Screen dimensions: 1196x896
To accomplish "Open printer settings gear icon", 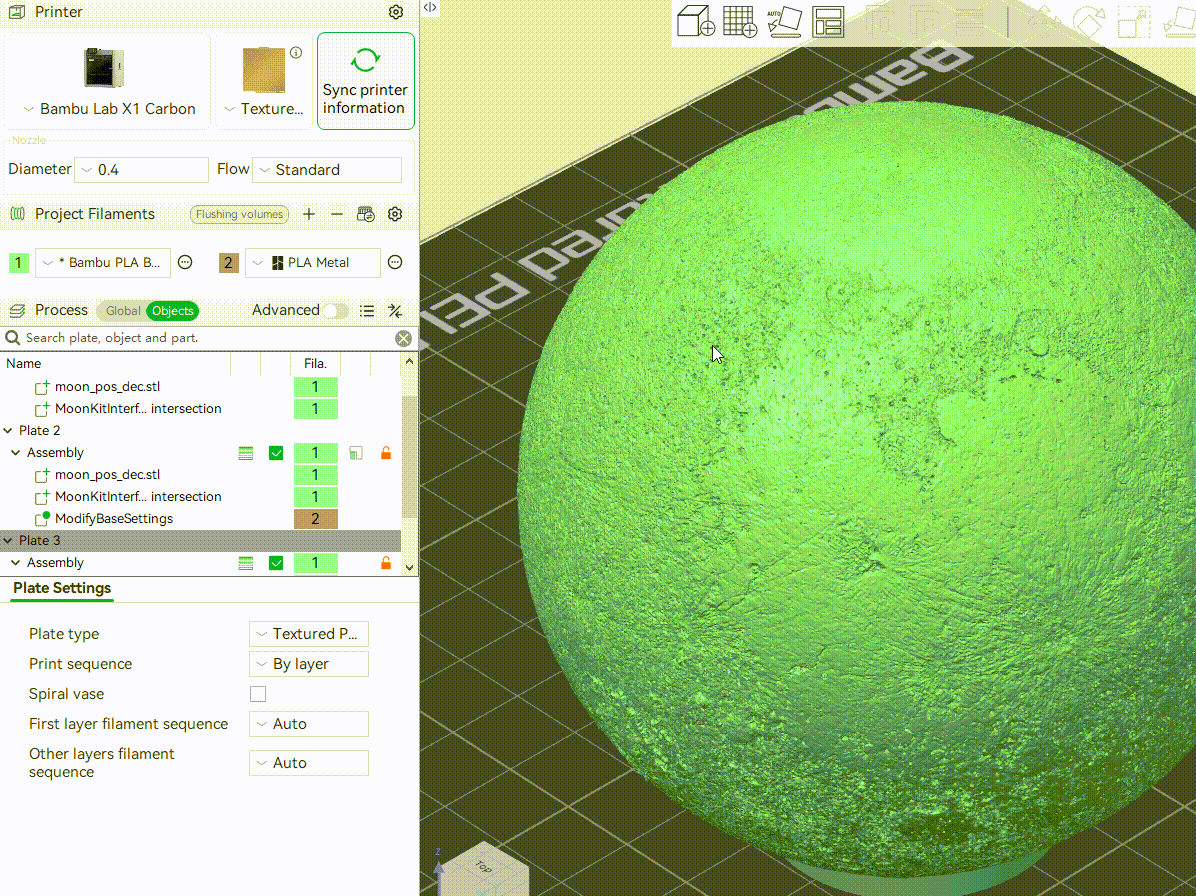I will click(x=396, y=12).
